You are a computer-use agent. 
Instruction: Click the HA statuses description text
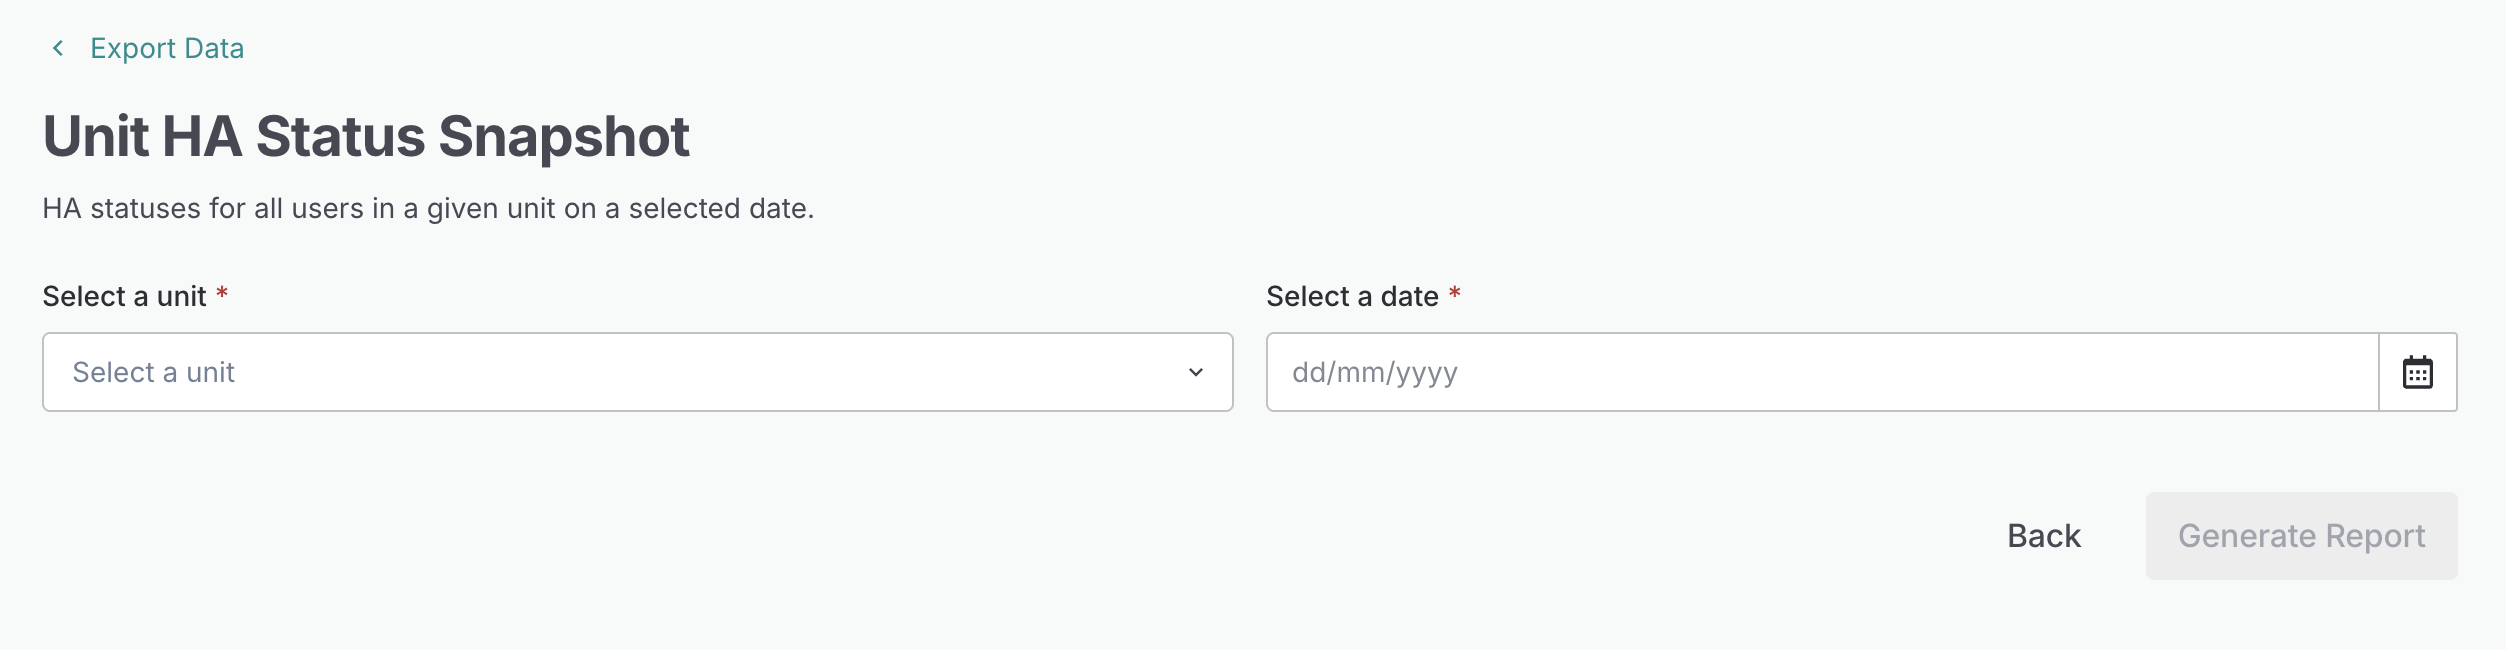428,208
